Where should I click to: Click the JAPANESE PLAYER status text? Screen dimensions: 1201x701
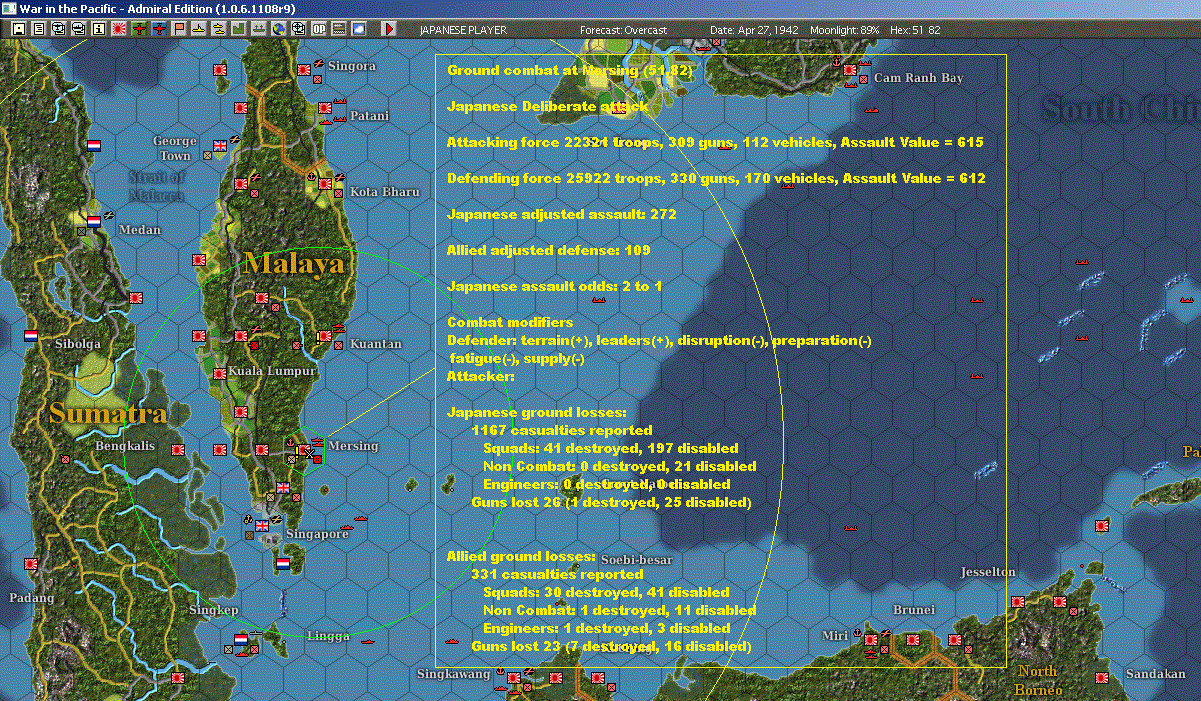point(463,30)
